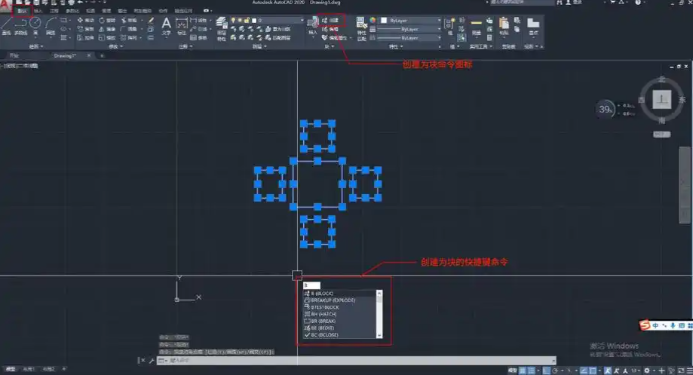Click the Erase tool pencil icon
The width and height of the screenshot is (693, 375).
click(151, 20)
